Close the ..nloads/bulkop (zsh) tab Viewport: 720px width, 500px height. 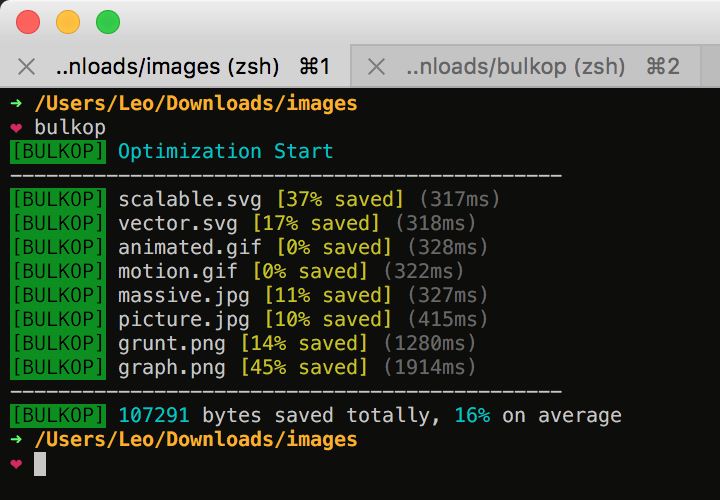377,67
